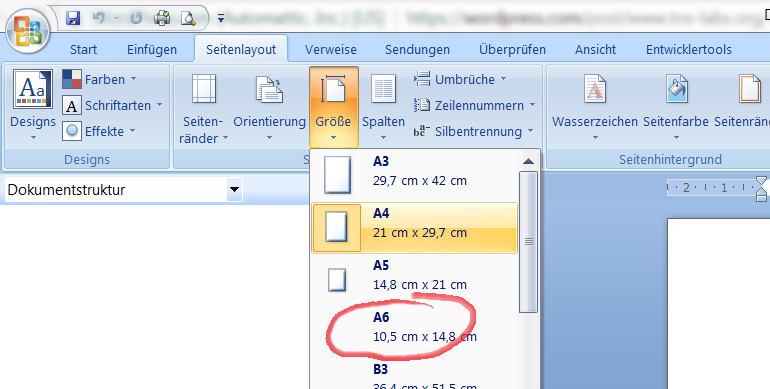Choose A3 paper size
This screenshot has height=389, width=770.
coord(414,175)
